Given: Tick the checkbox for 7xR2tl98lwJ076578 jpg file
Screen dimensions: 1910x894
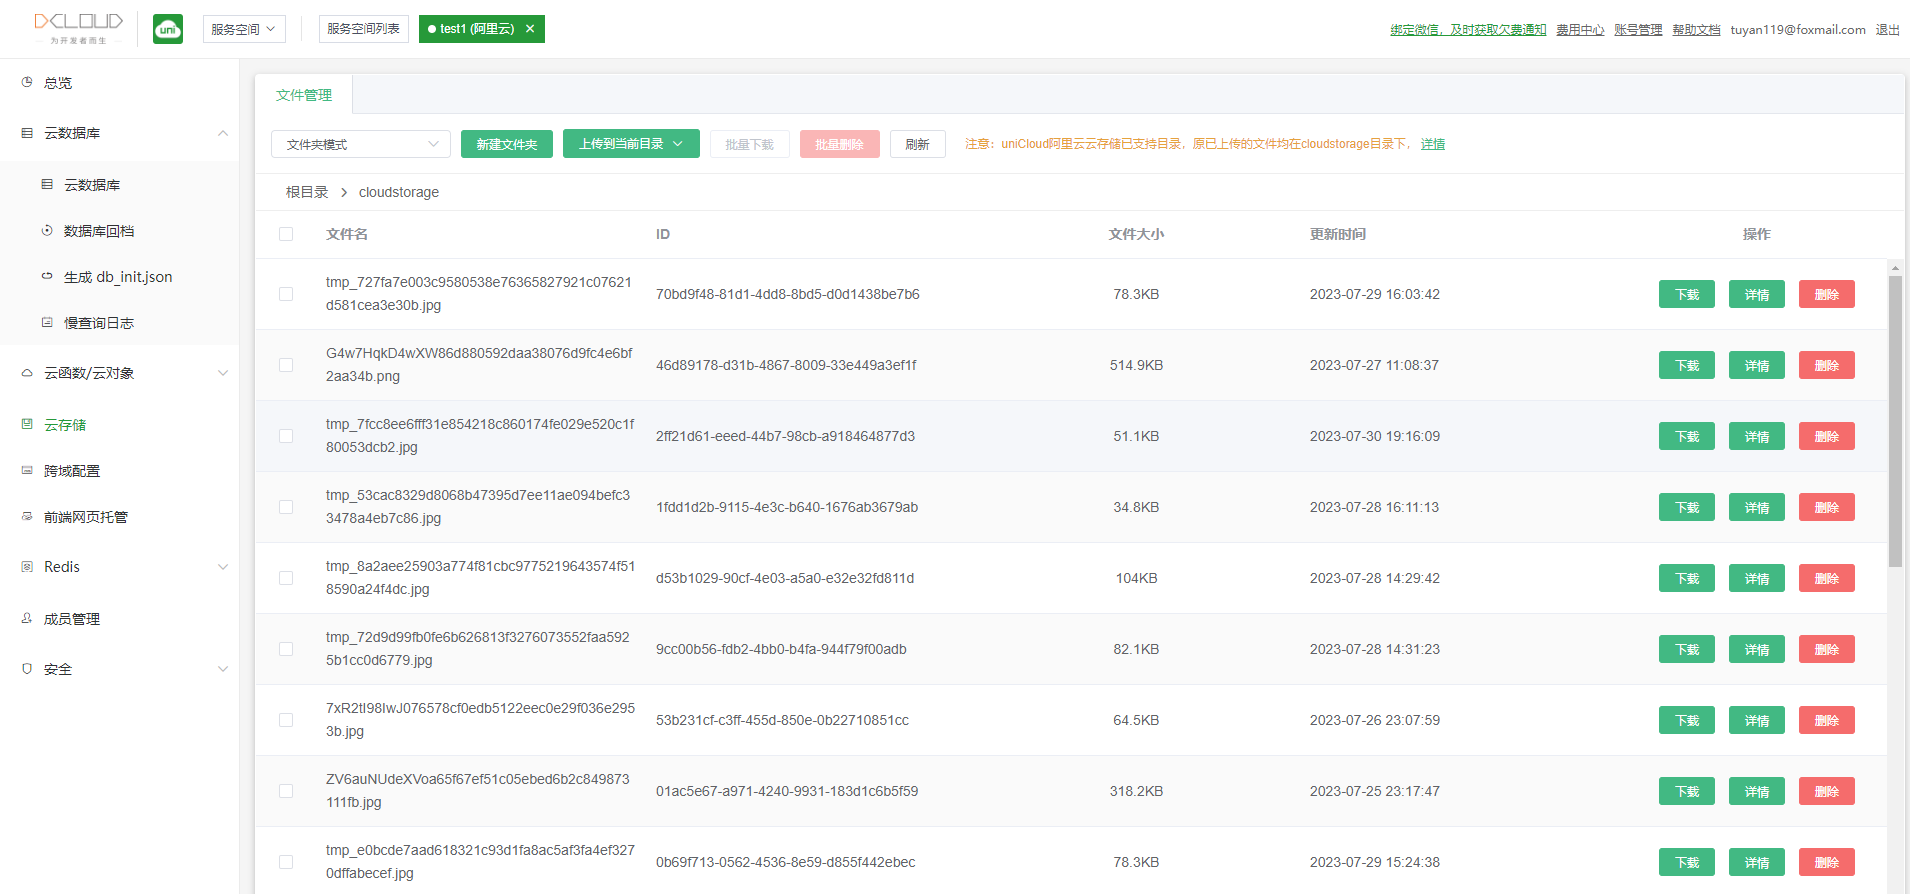Looking at the screenshot, I should point(286,720).
